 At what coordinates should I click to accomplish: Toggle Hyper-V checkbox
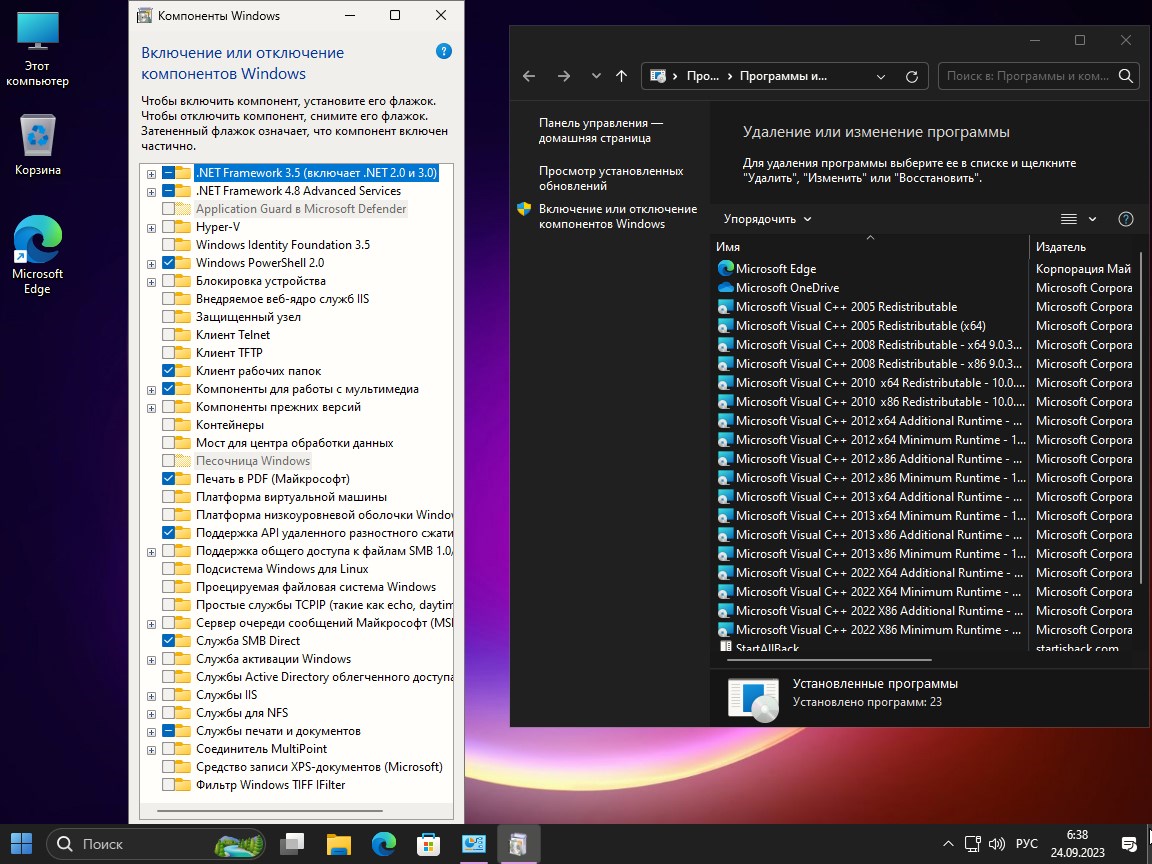coord(168,227)
